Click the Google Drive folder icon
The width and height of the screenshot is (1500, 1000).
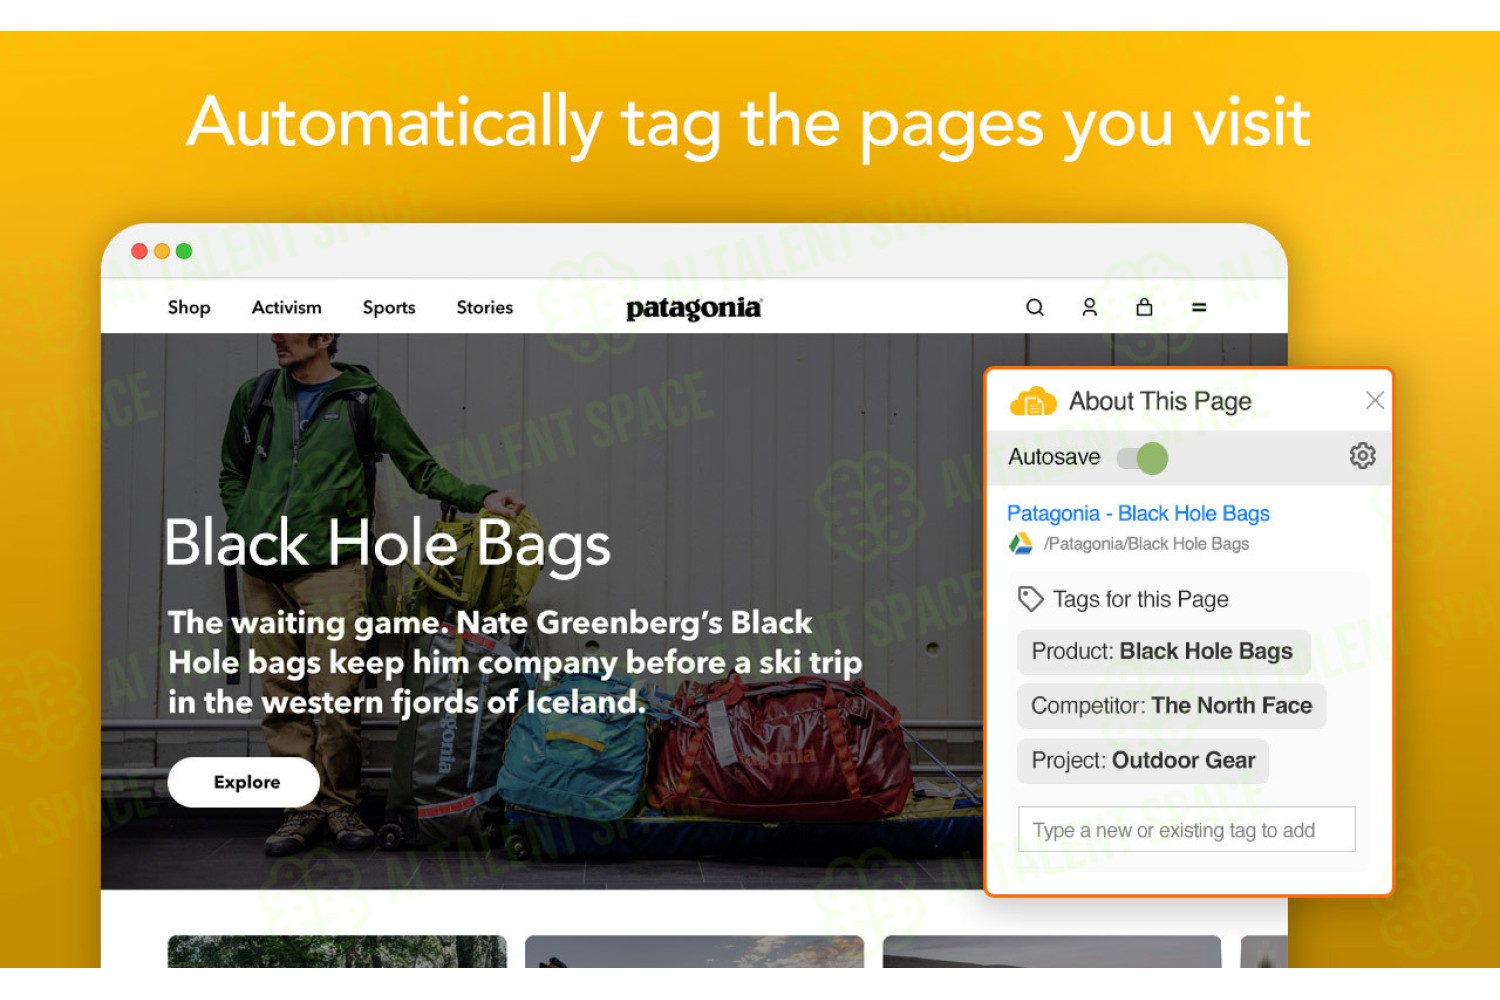(x=1021, y=544)
